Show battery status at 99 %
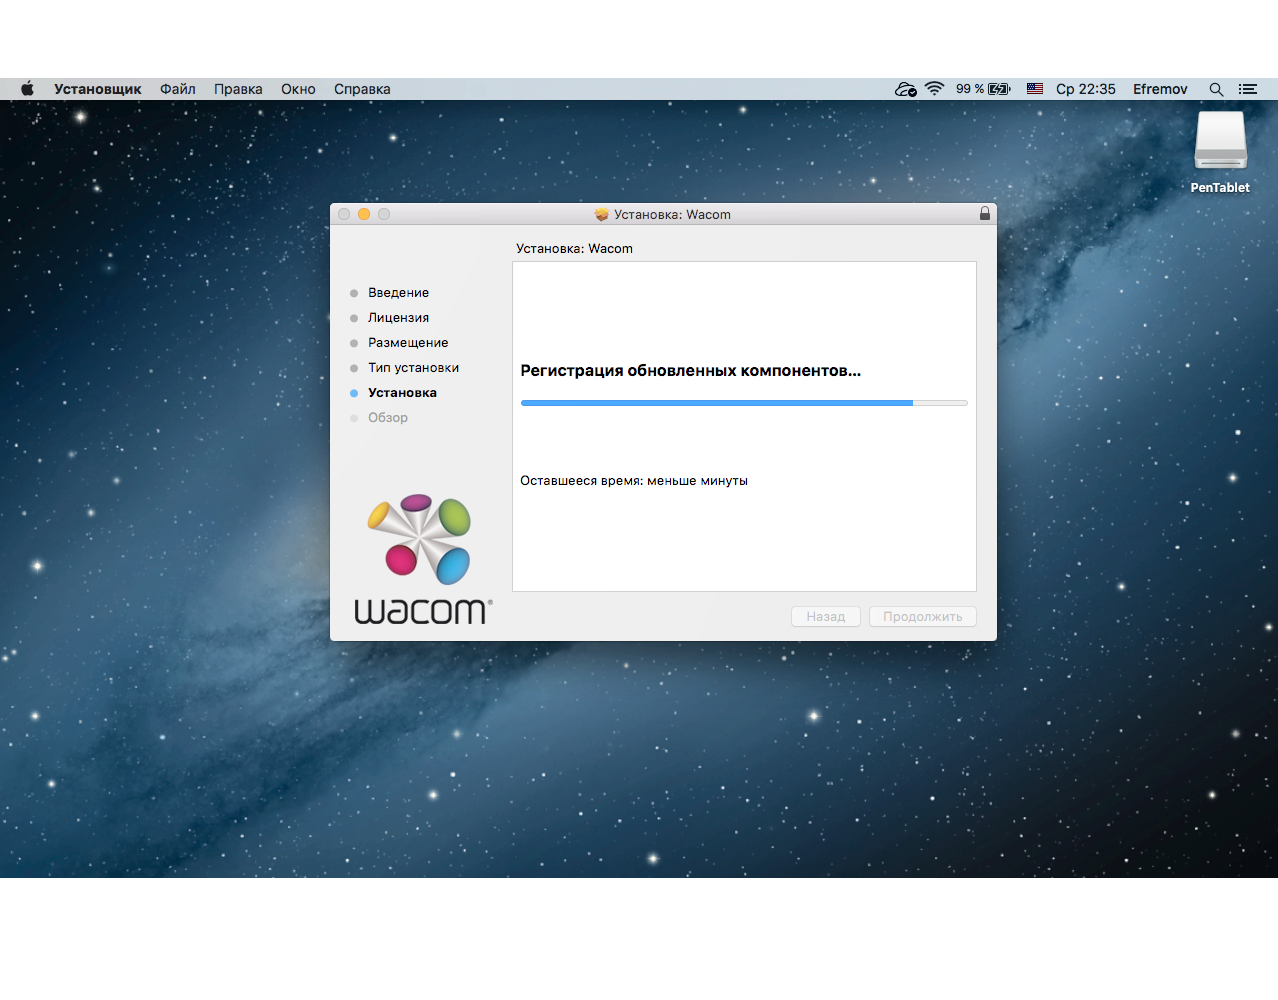Image resolution: width=1278 pixels, height=1000 pixels. [983, 89]
